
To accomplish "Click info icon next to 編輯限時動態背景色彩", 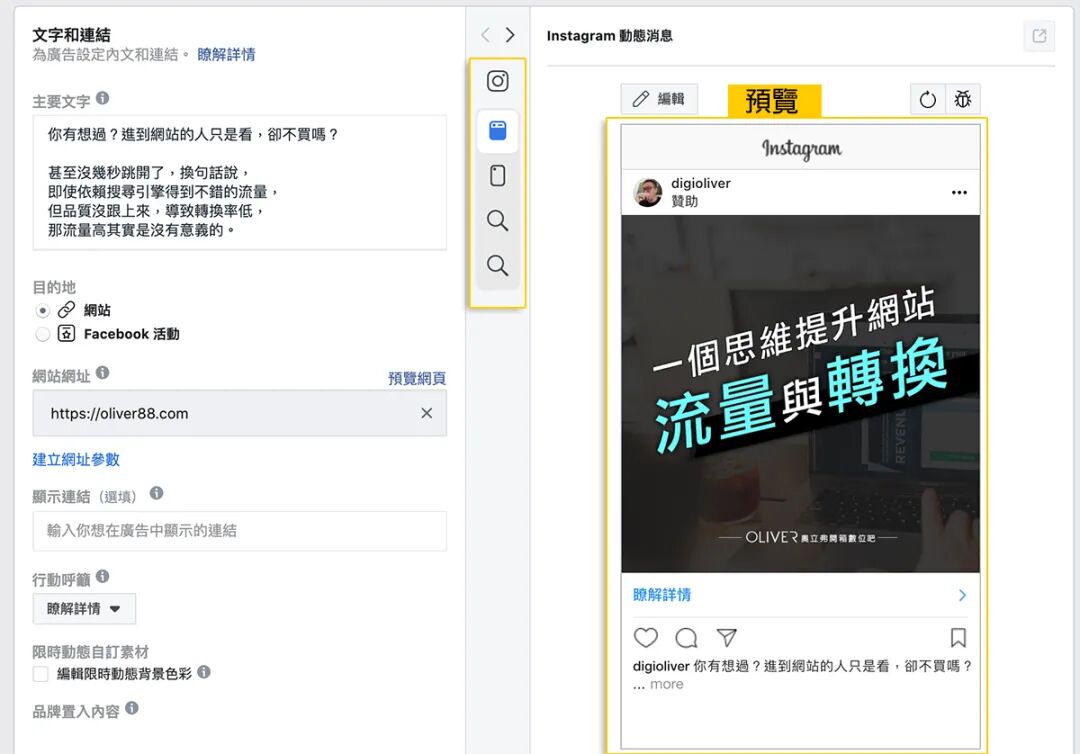I will pyautogui.click(x=204, y=671).
